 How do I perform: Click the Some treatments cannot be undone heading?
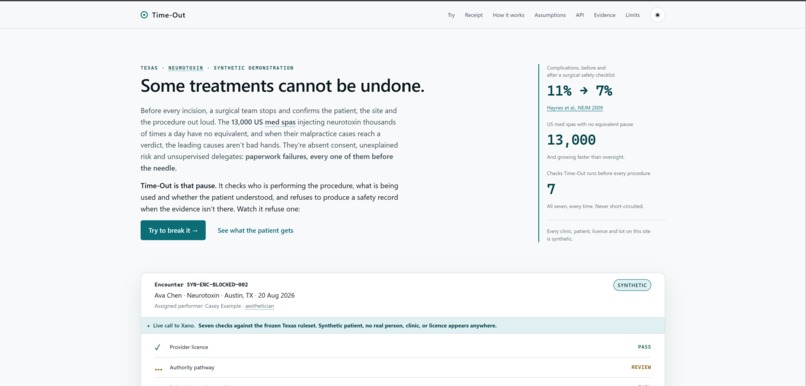click(x=282, y=86)
